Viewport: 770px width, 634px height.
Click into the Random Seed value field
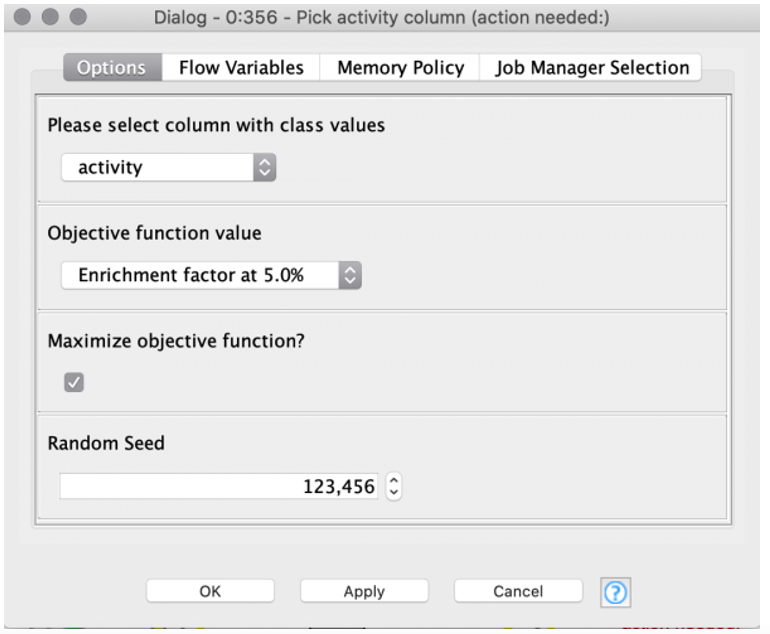pyautogui.click(x=218, y=487)
